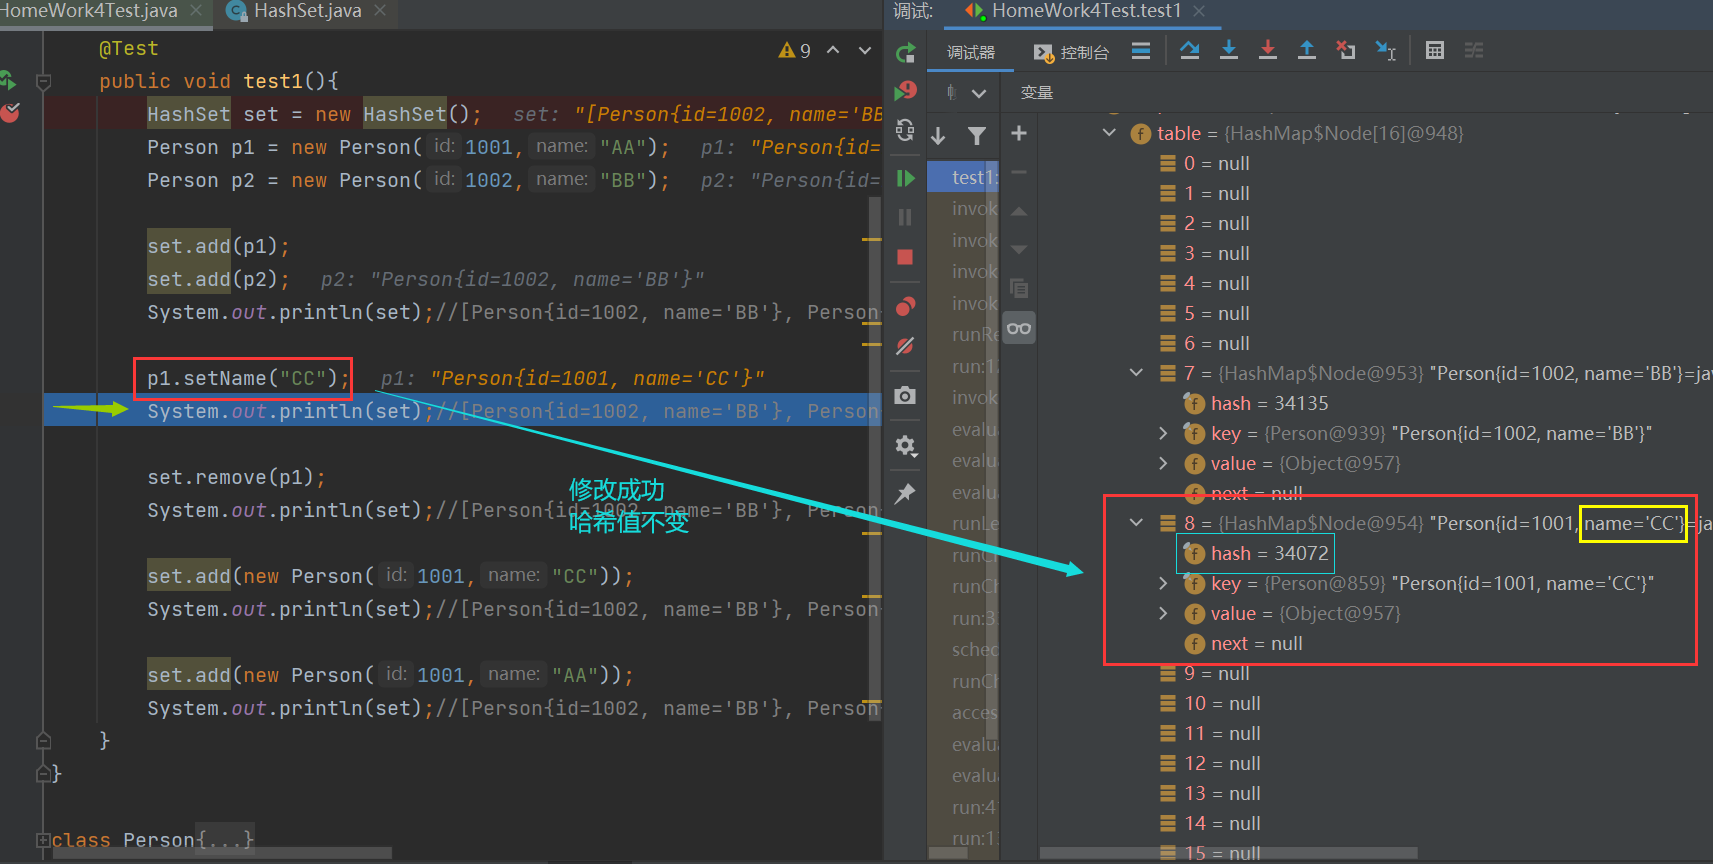1713x864 pixels.
Task: Close HashSet.java tab
Action: tap(380, 11)
